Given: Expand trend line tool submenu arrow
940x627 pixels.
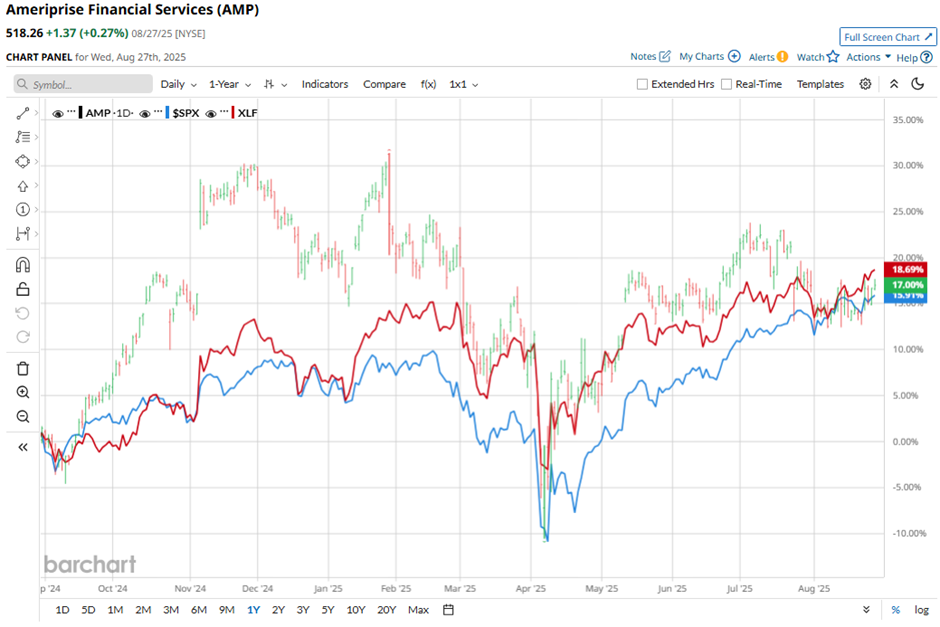Looking at the screenshot, I should (x=37, y=113).
